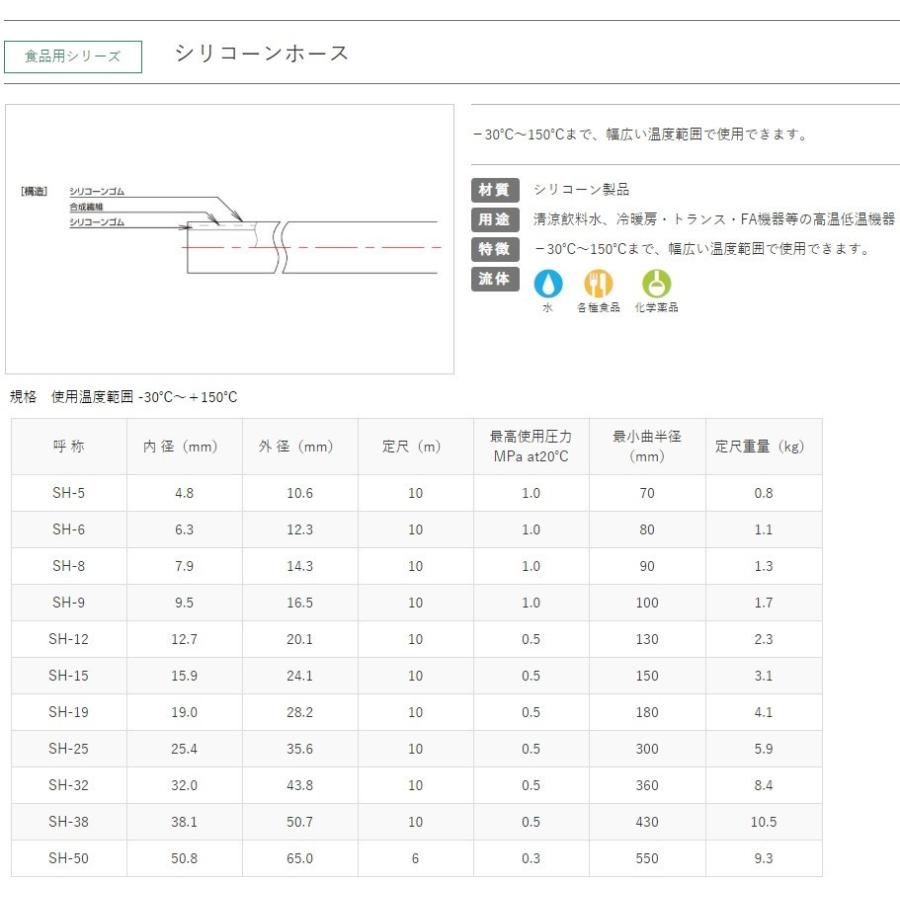This screenshot has width=900, height=900.
Task: Click the 用途 label badge
Action: tap(494, 219)
